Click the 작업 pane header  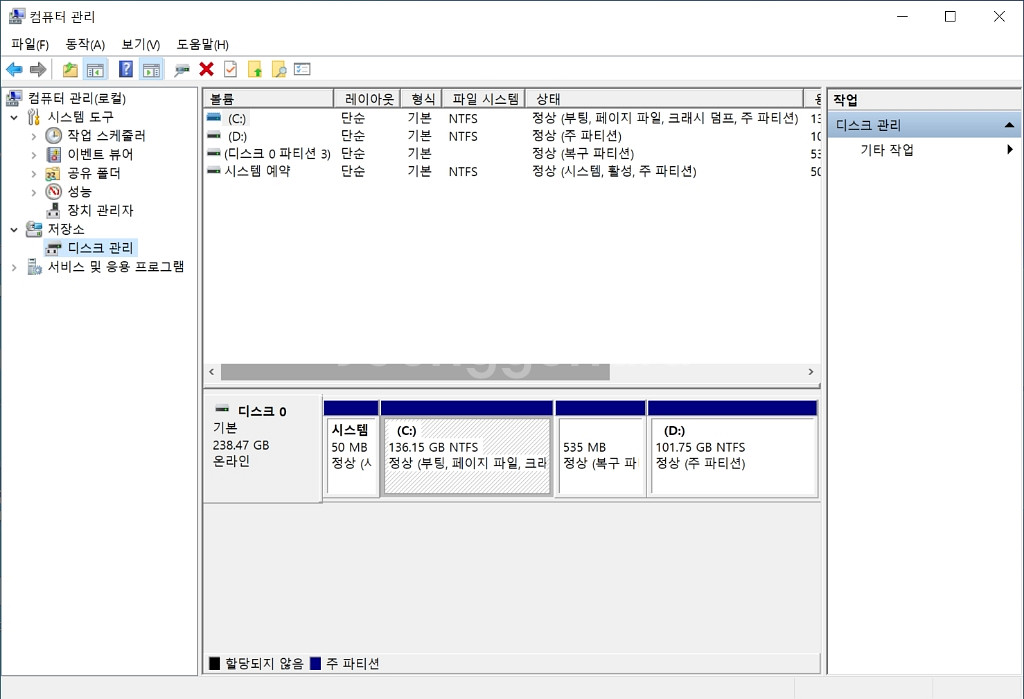[x=924, y=100]
